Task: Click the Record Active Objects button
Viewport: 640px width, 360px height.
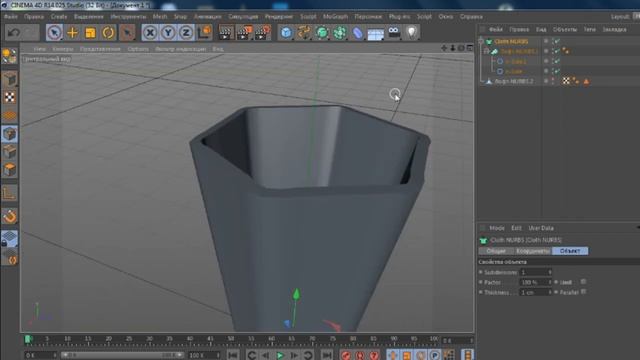Action: 346,356
